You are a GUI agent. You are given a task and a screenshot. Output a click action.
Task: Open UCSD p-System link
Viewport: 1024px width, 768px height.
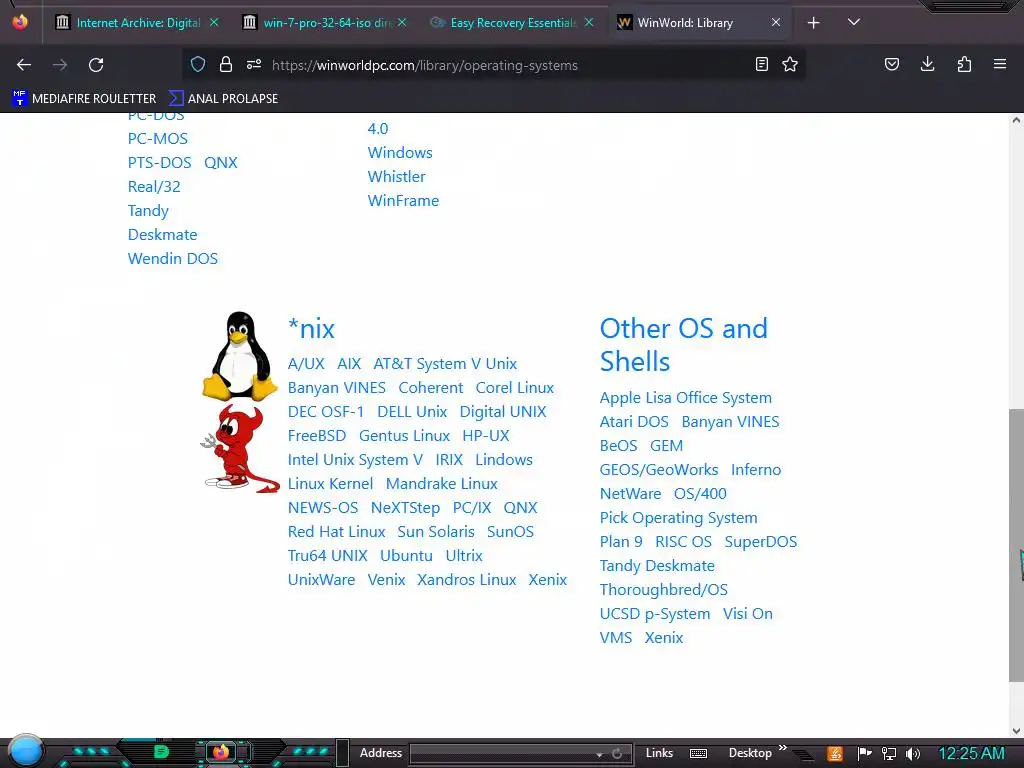tap(654, 614)
